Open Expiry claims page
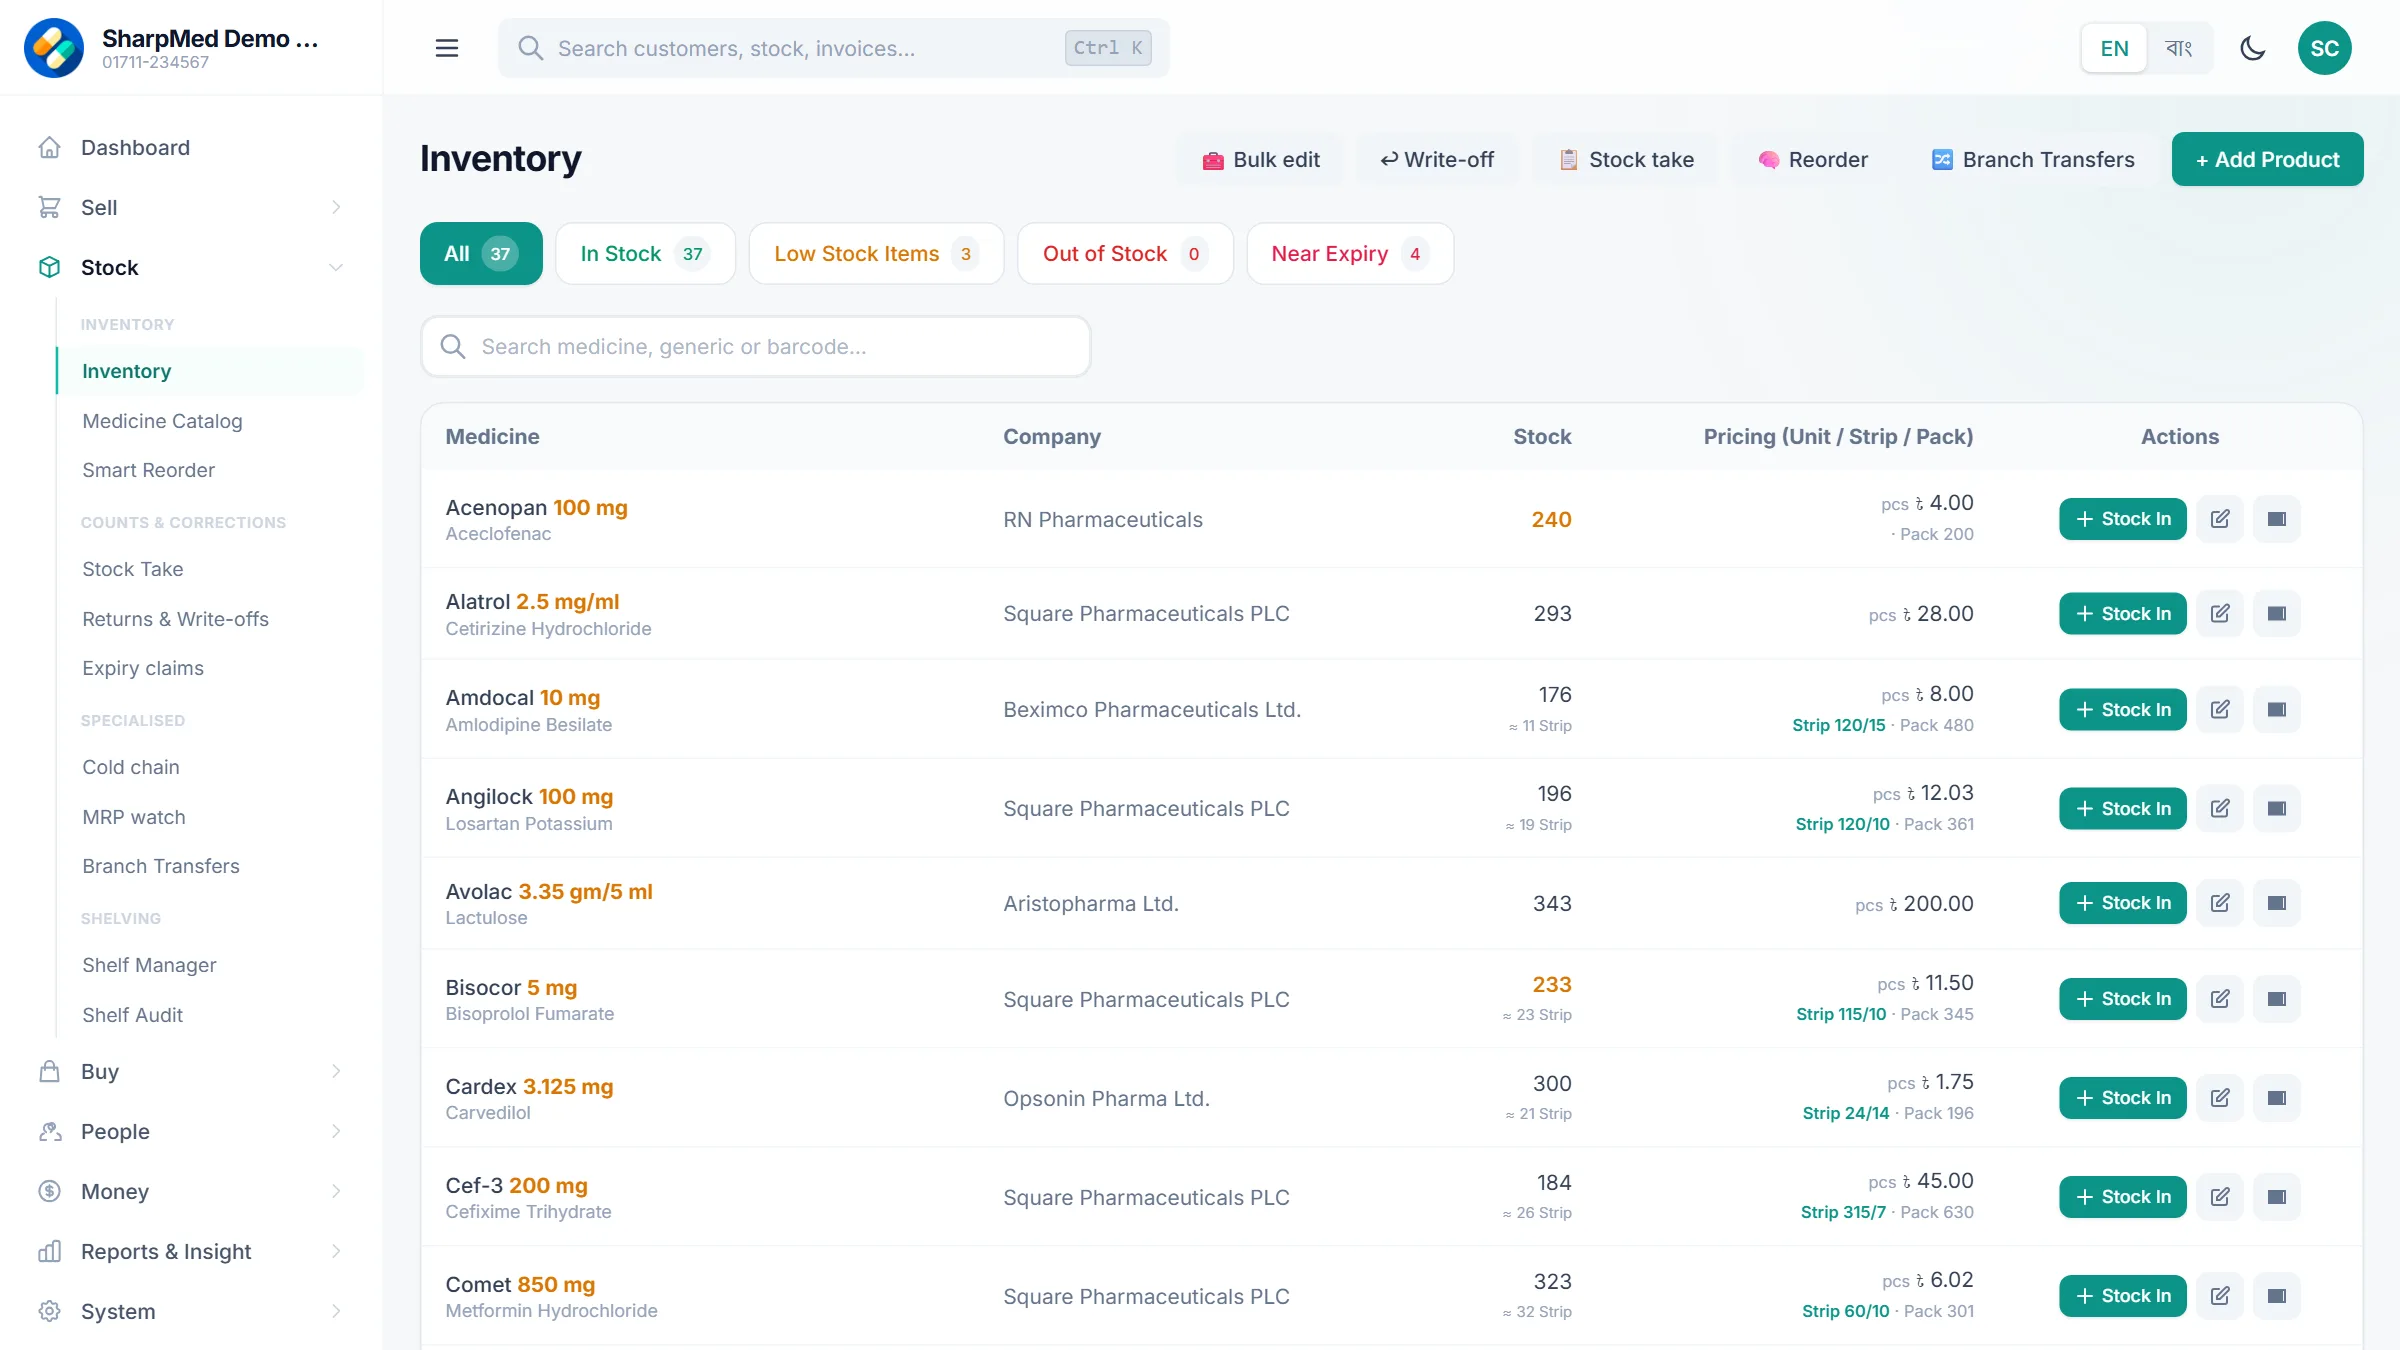Image resolution: width=2400 pixels, height=1350 pixels. [x=143, y=668]
